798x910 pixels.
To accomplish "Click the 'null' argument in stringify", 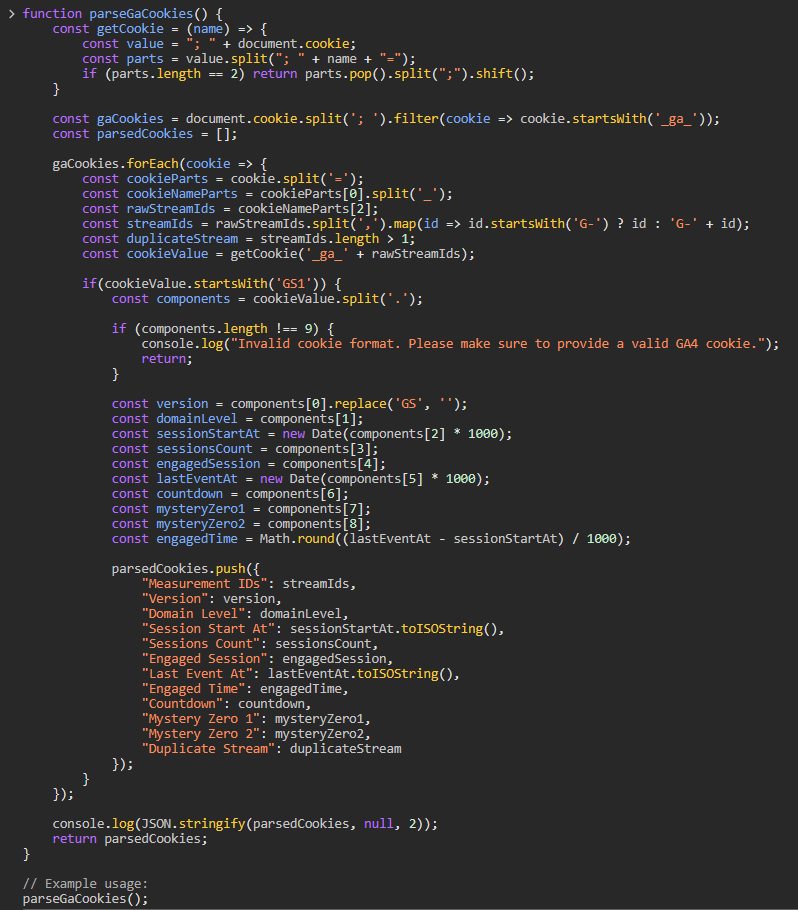I will click(378, 825).
